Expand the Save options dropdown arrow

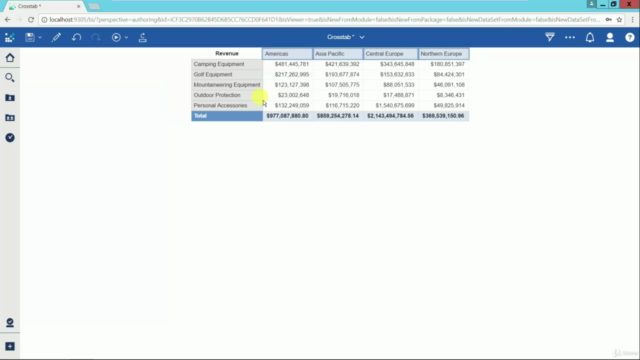point(40,38)
